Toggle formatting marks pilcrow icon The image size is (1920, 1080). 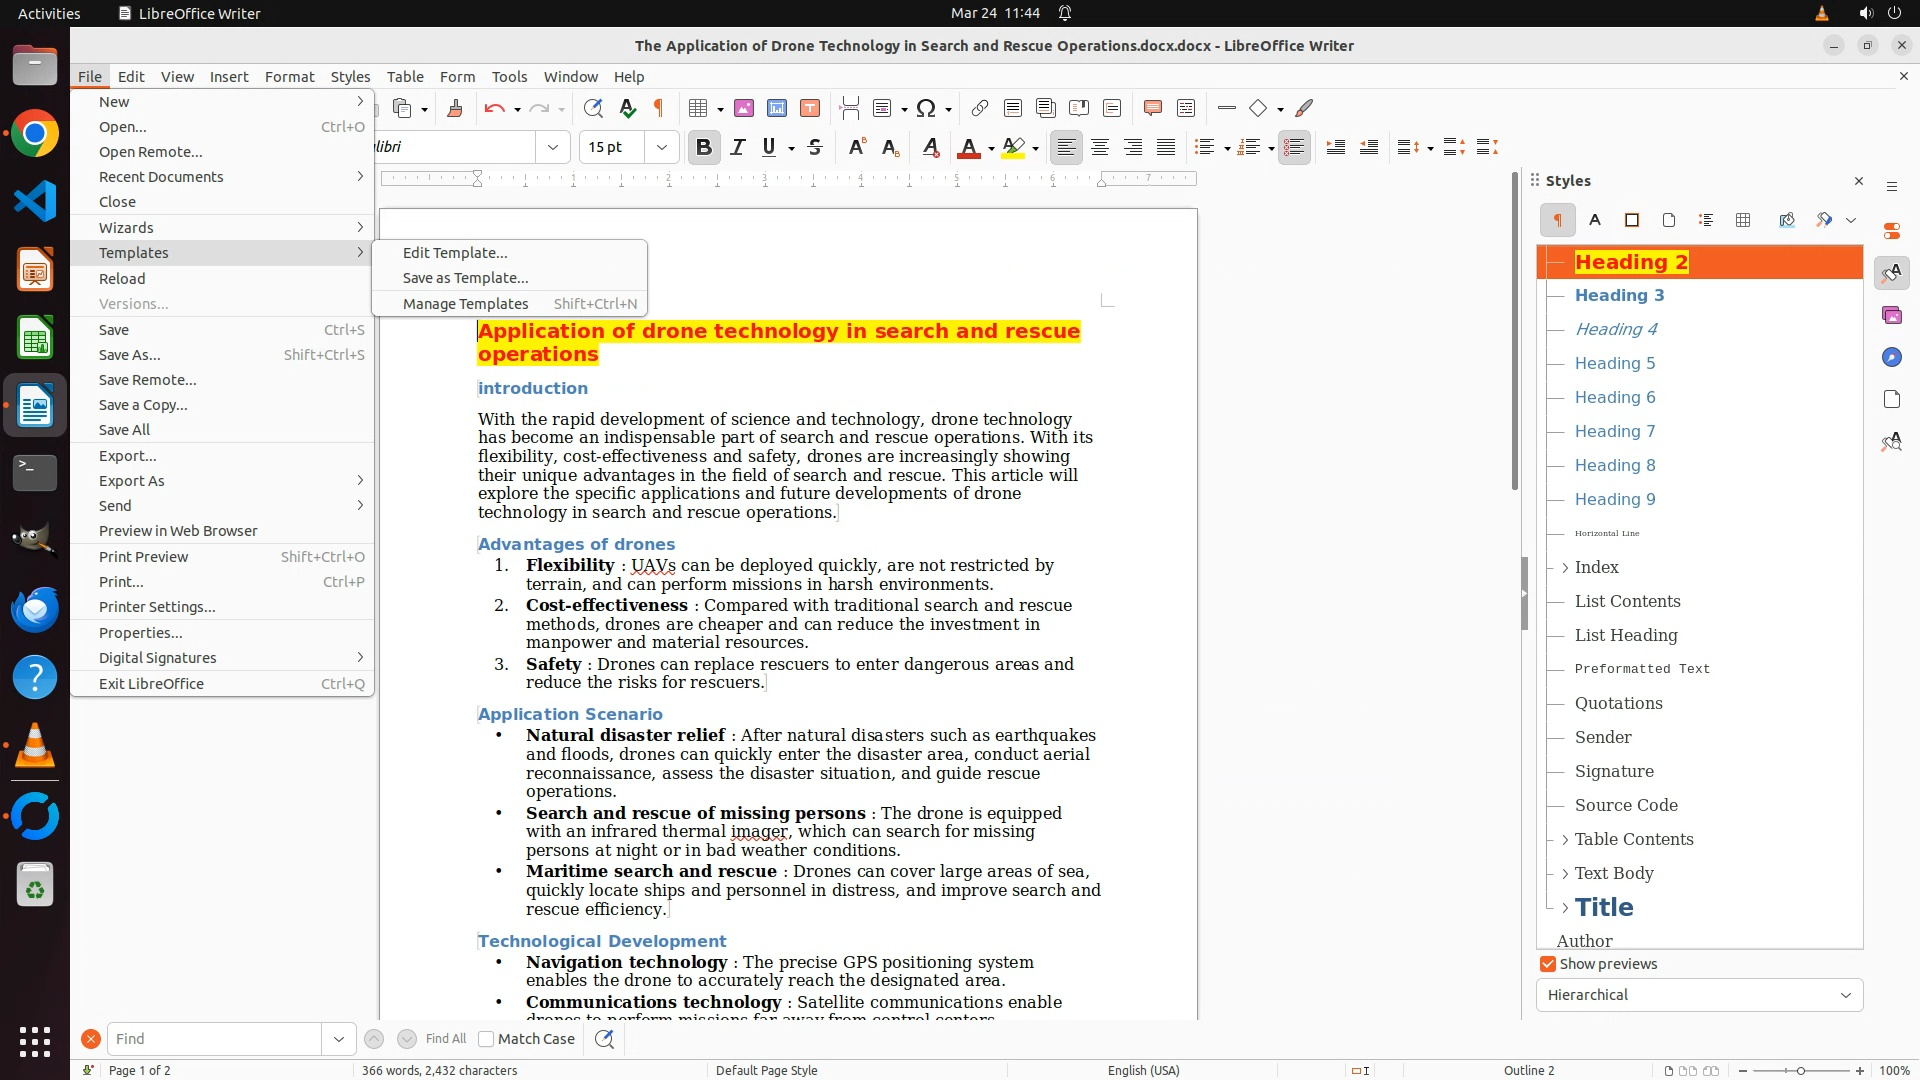(659, 109)
